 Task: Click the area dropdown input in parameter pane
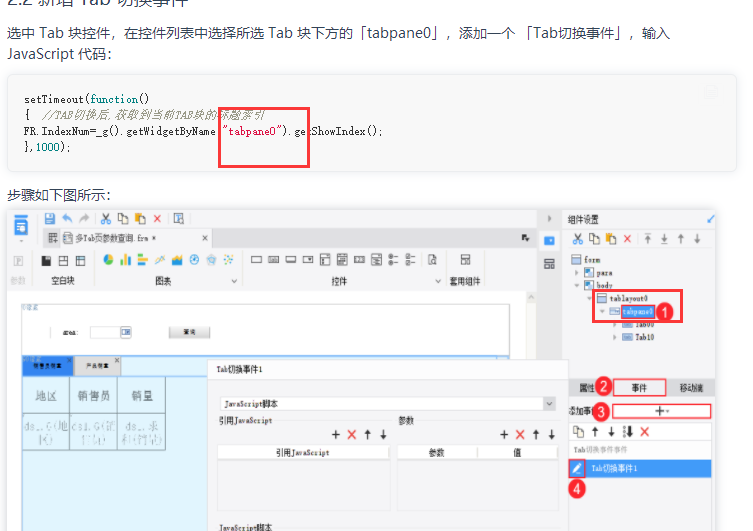click(110, 332)
